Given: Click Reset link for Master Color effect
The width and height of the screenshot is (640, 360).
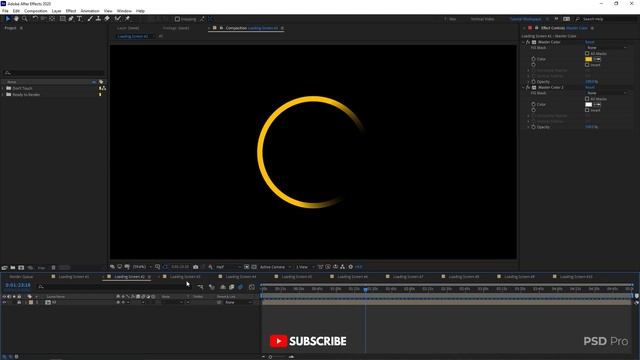Looking at the screenshot, I should coord(589,42).
